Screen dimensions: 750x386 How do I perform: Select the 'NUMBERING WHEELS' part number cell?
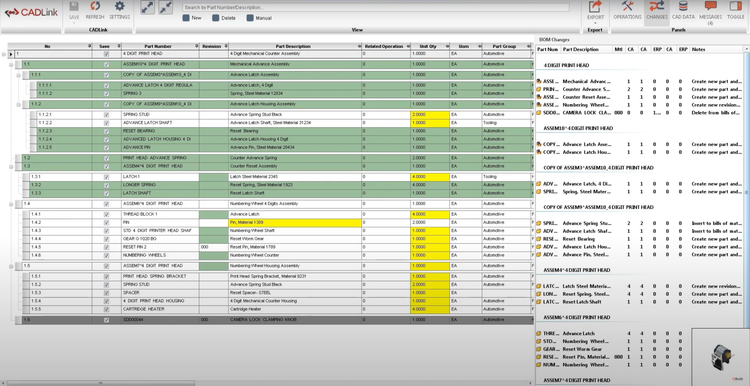pos(160,255)
